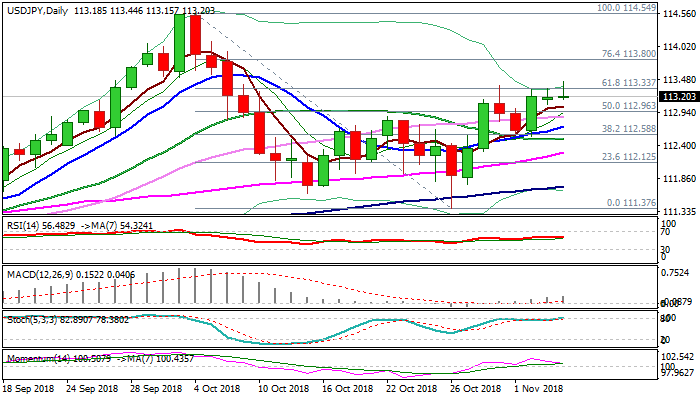Select the Momentum(14) indicator label
This screenshot has width=700, height=400.
[38, 357]
